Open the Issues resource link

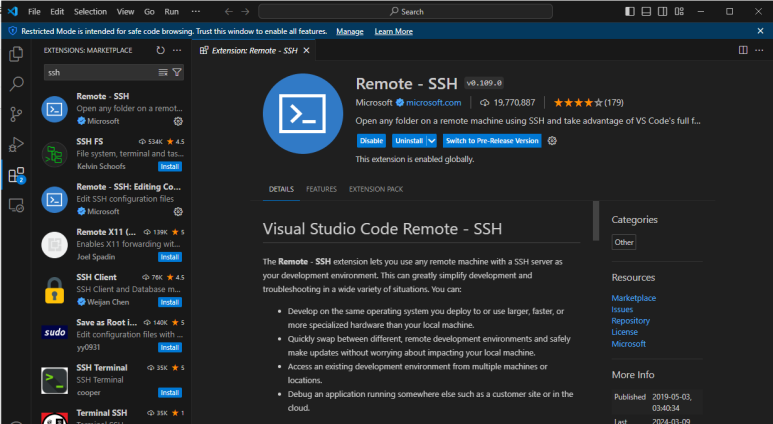pos(622,310)
